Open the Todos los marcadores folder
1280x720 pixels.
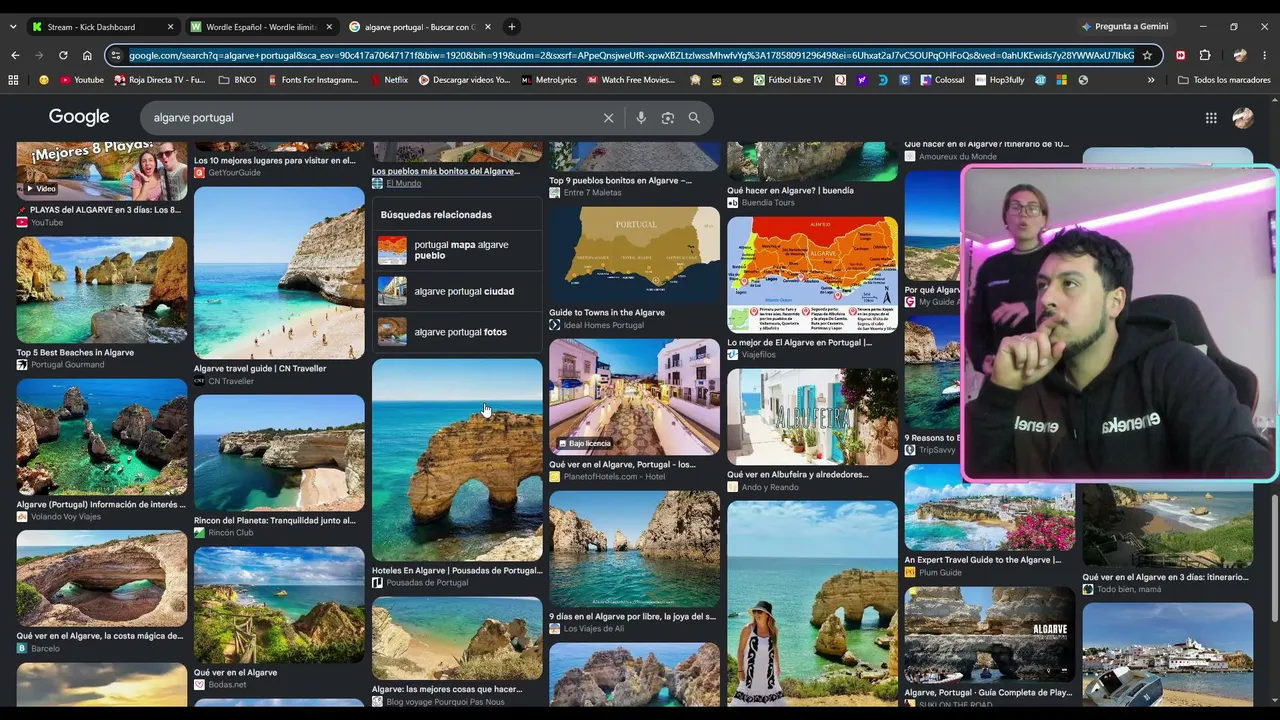(x=1224, y=80)
